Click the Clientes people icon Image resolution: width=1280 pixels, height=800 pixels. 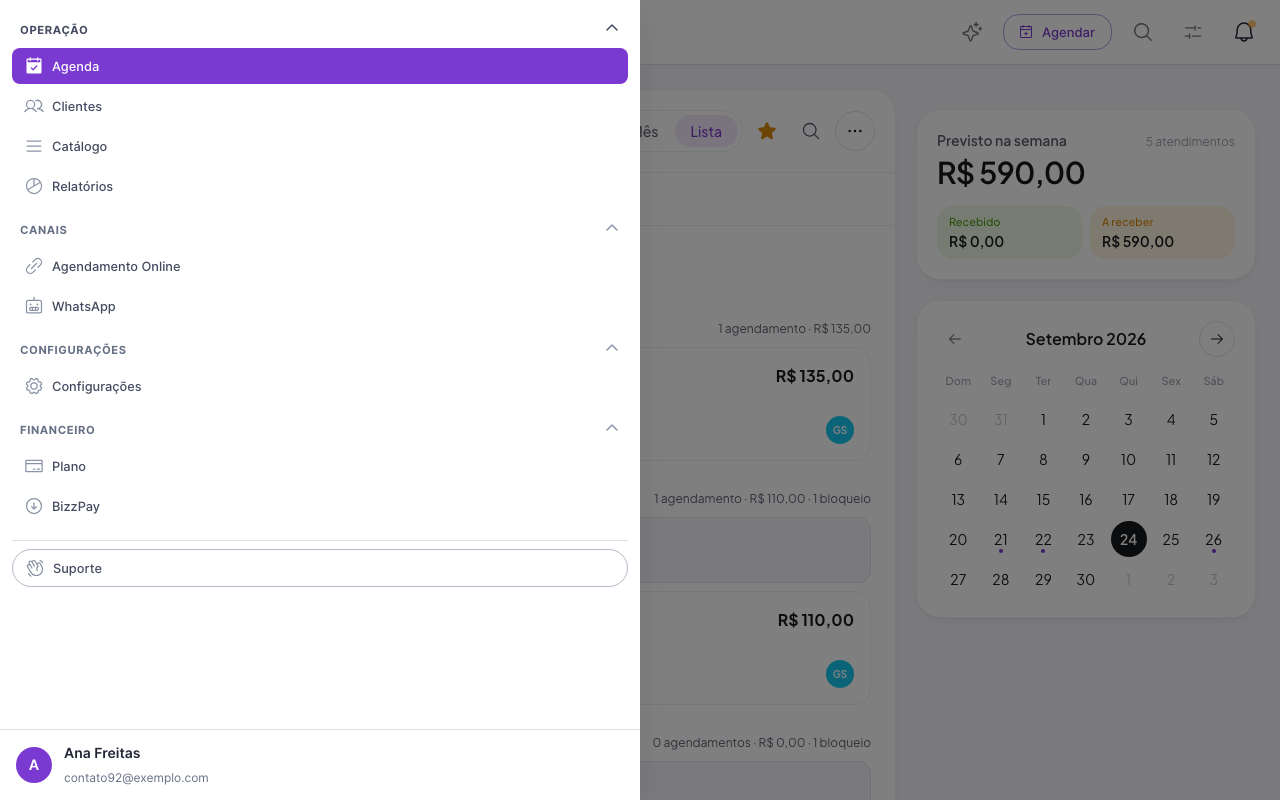tap(34, 106)
